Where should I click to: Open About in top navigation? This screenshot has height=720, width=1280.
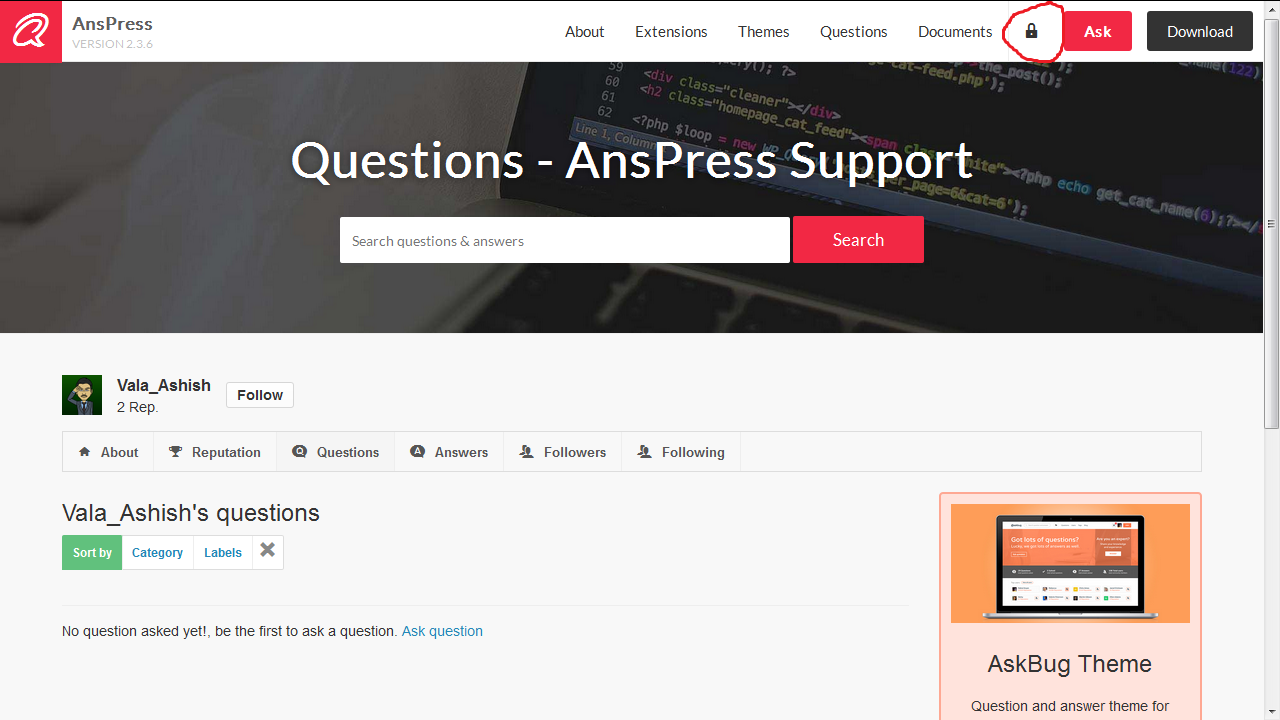pyautogui.click(x=584, y=31)
